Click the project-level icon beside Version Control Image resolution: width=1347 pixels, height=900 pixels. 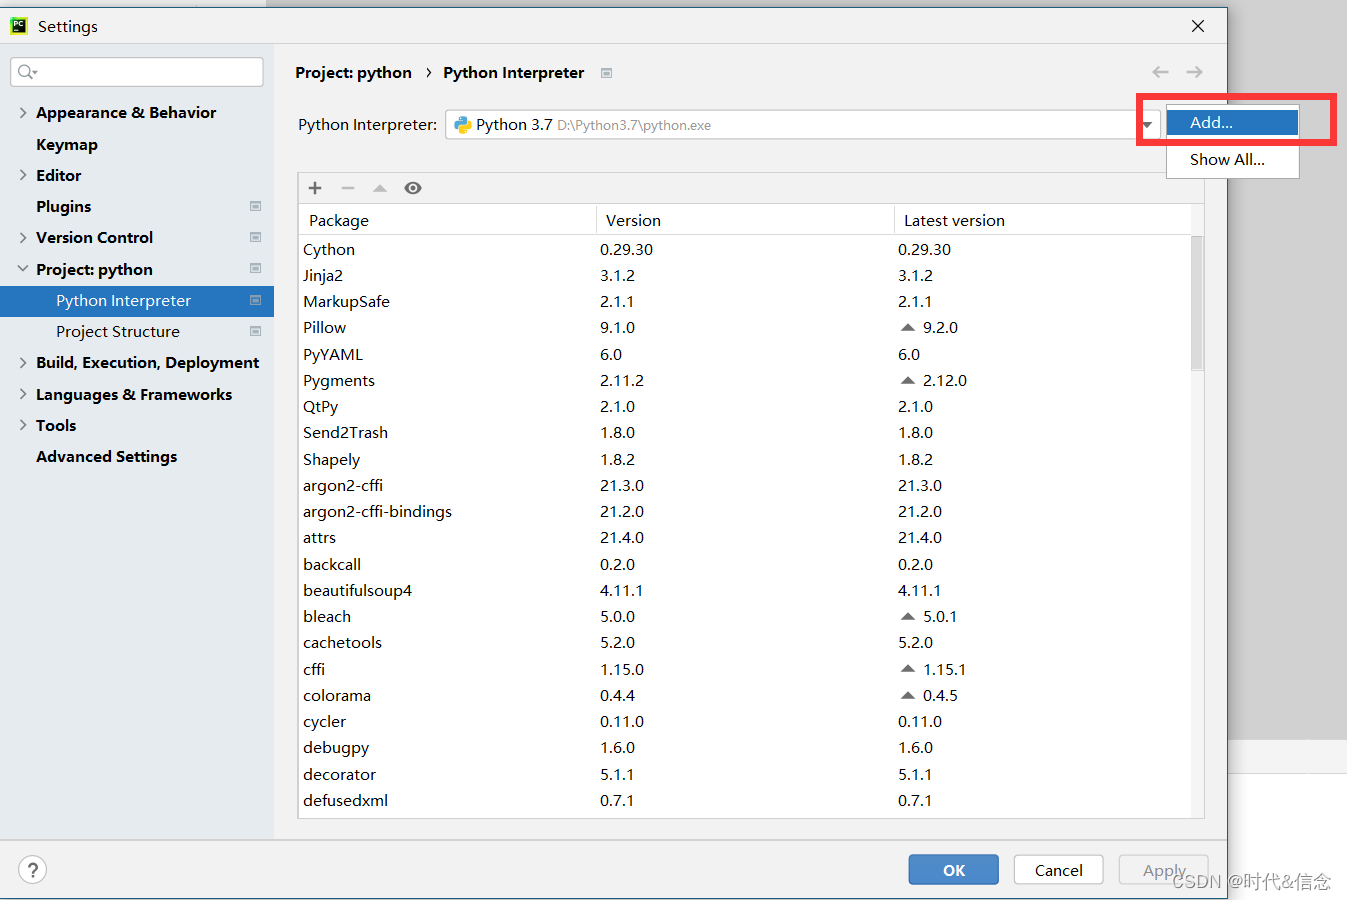pyautogui.click(x=255, y=237)
